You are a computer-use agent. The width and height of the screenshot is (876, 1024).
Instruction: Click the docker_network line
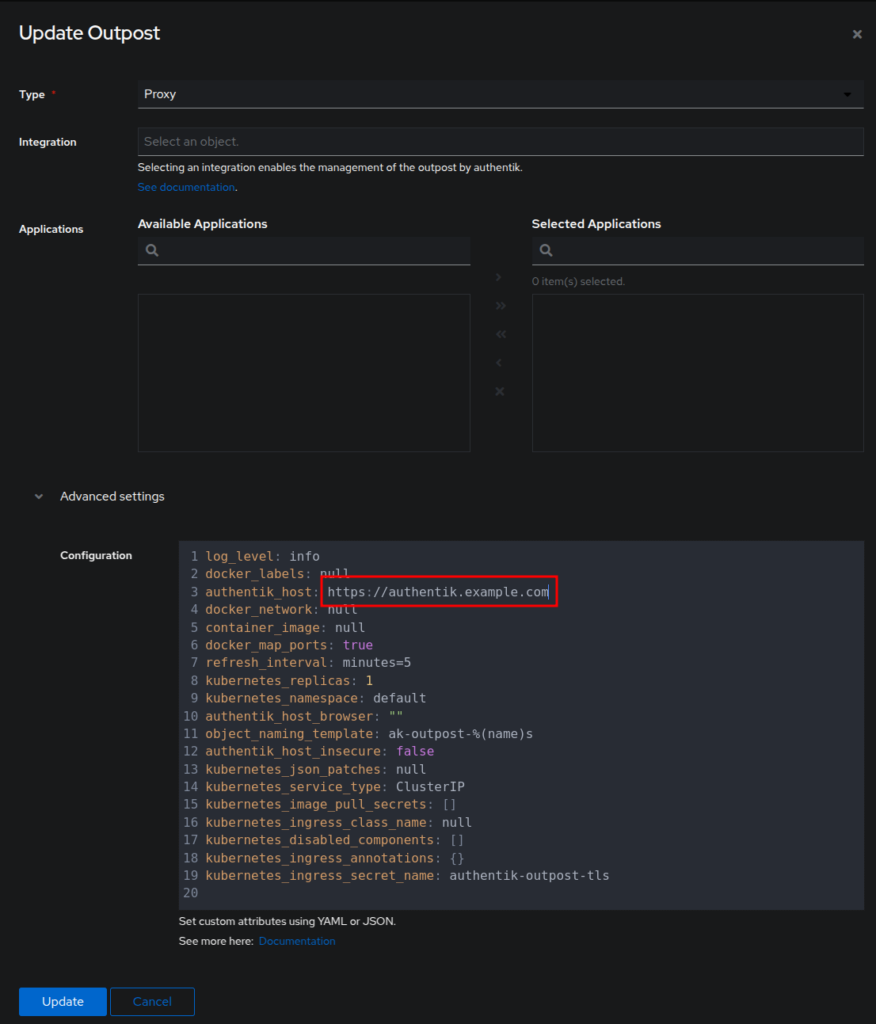point(282,610)
